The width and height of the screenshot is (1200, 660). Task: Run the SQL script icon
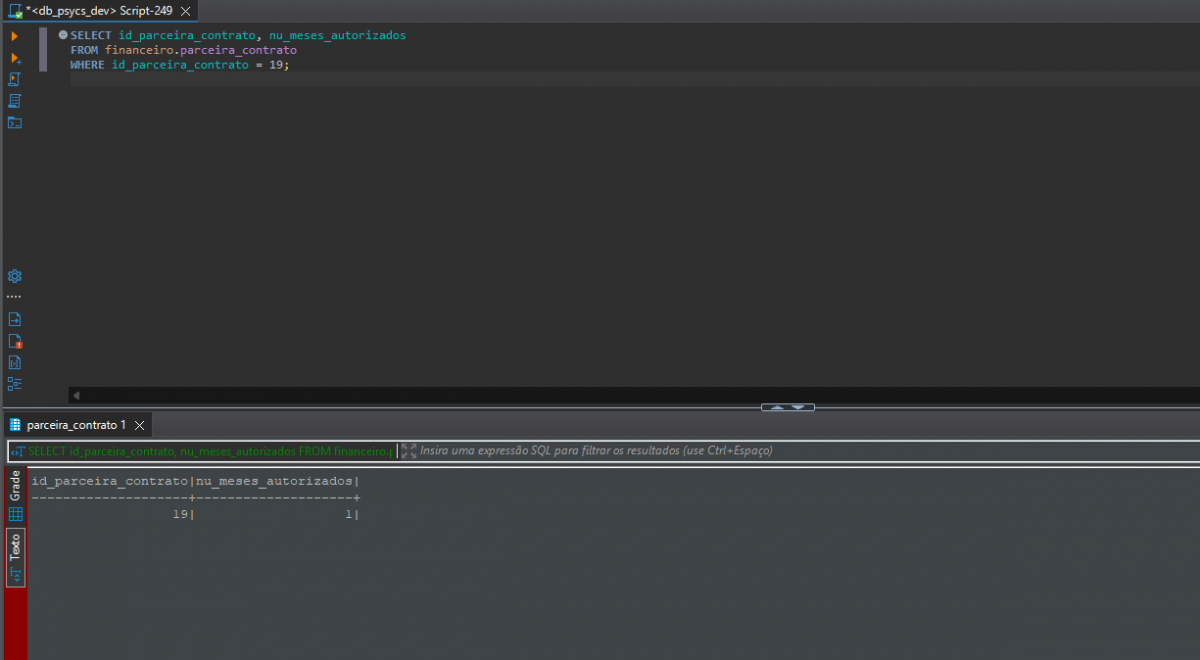(x=14, y=79)
